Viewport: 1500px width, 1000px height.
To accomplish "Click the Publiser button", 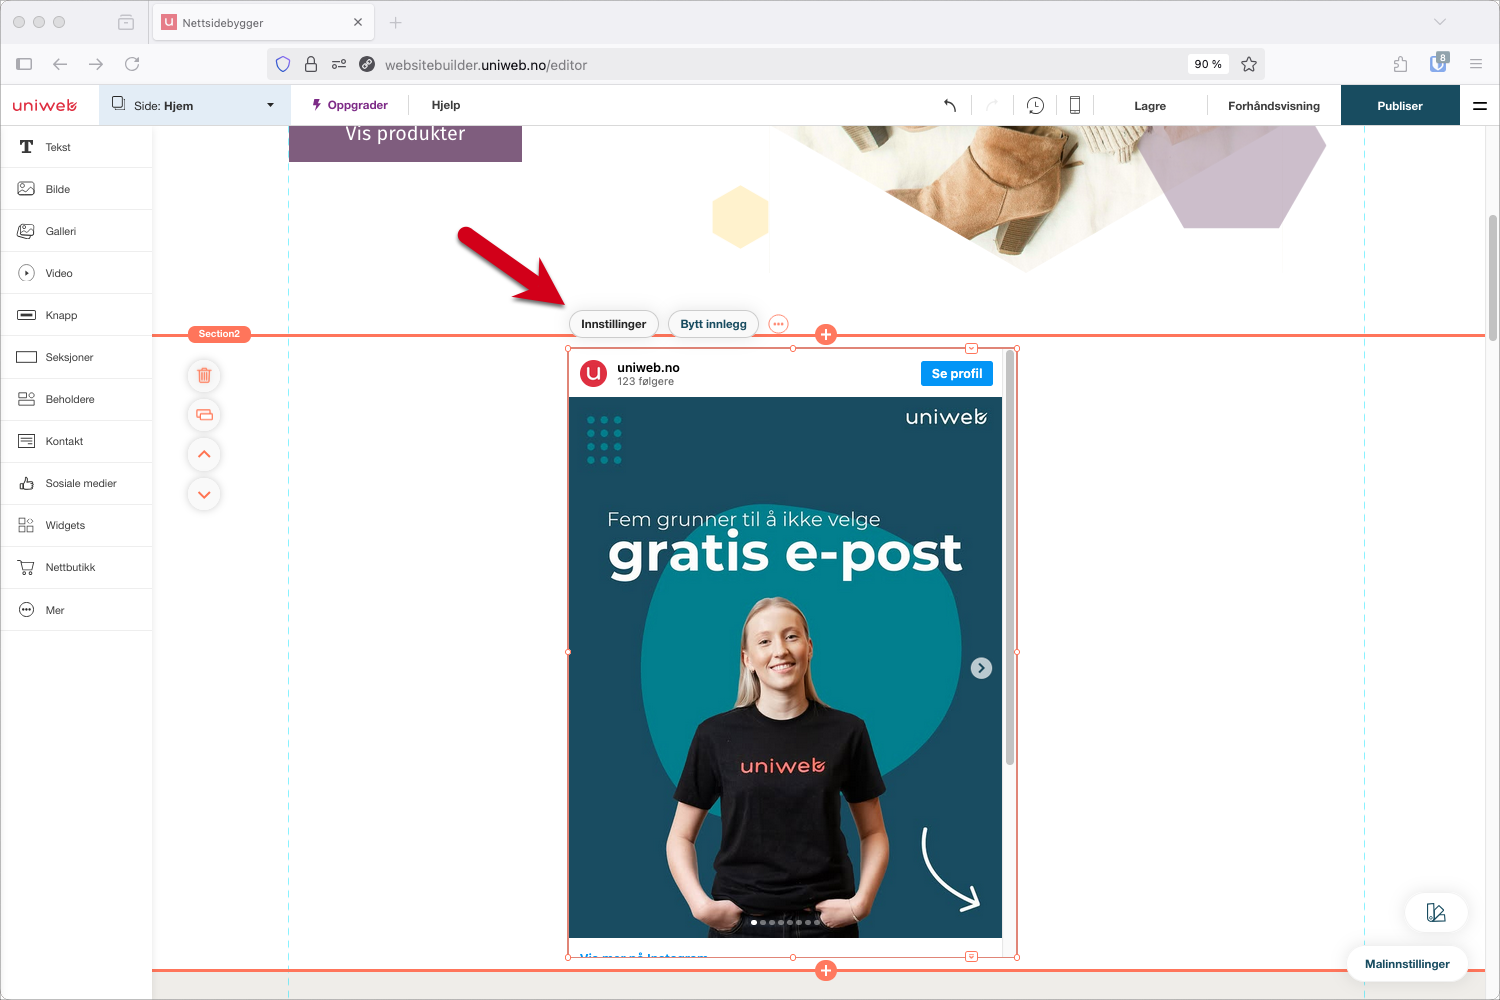I will (1400, 105).
